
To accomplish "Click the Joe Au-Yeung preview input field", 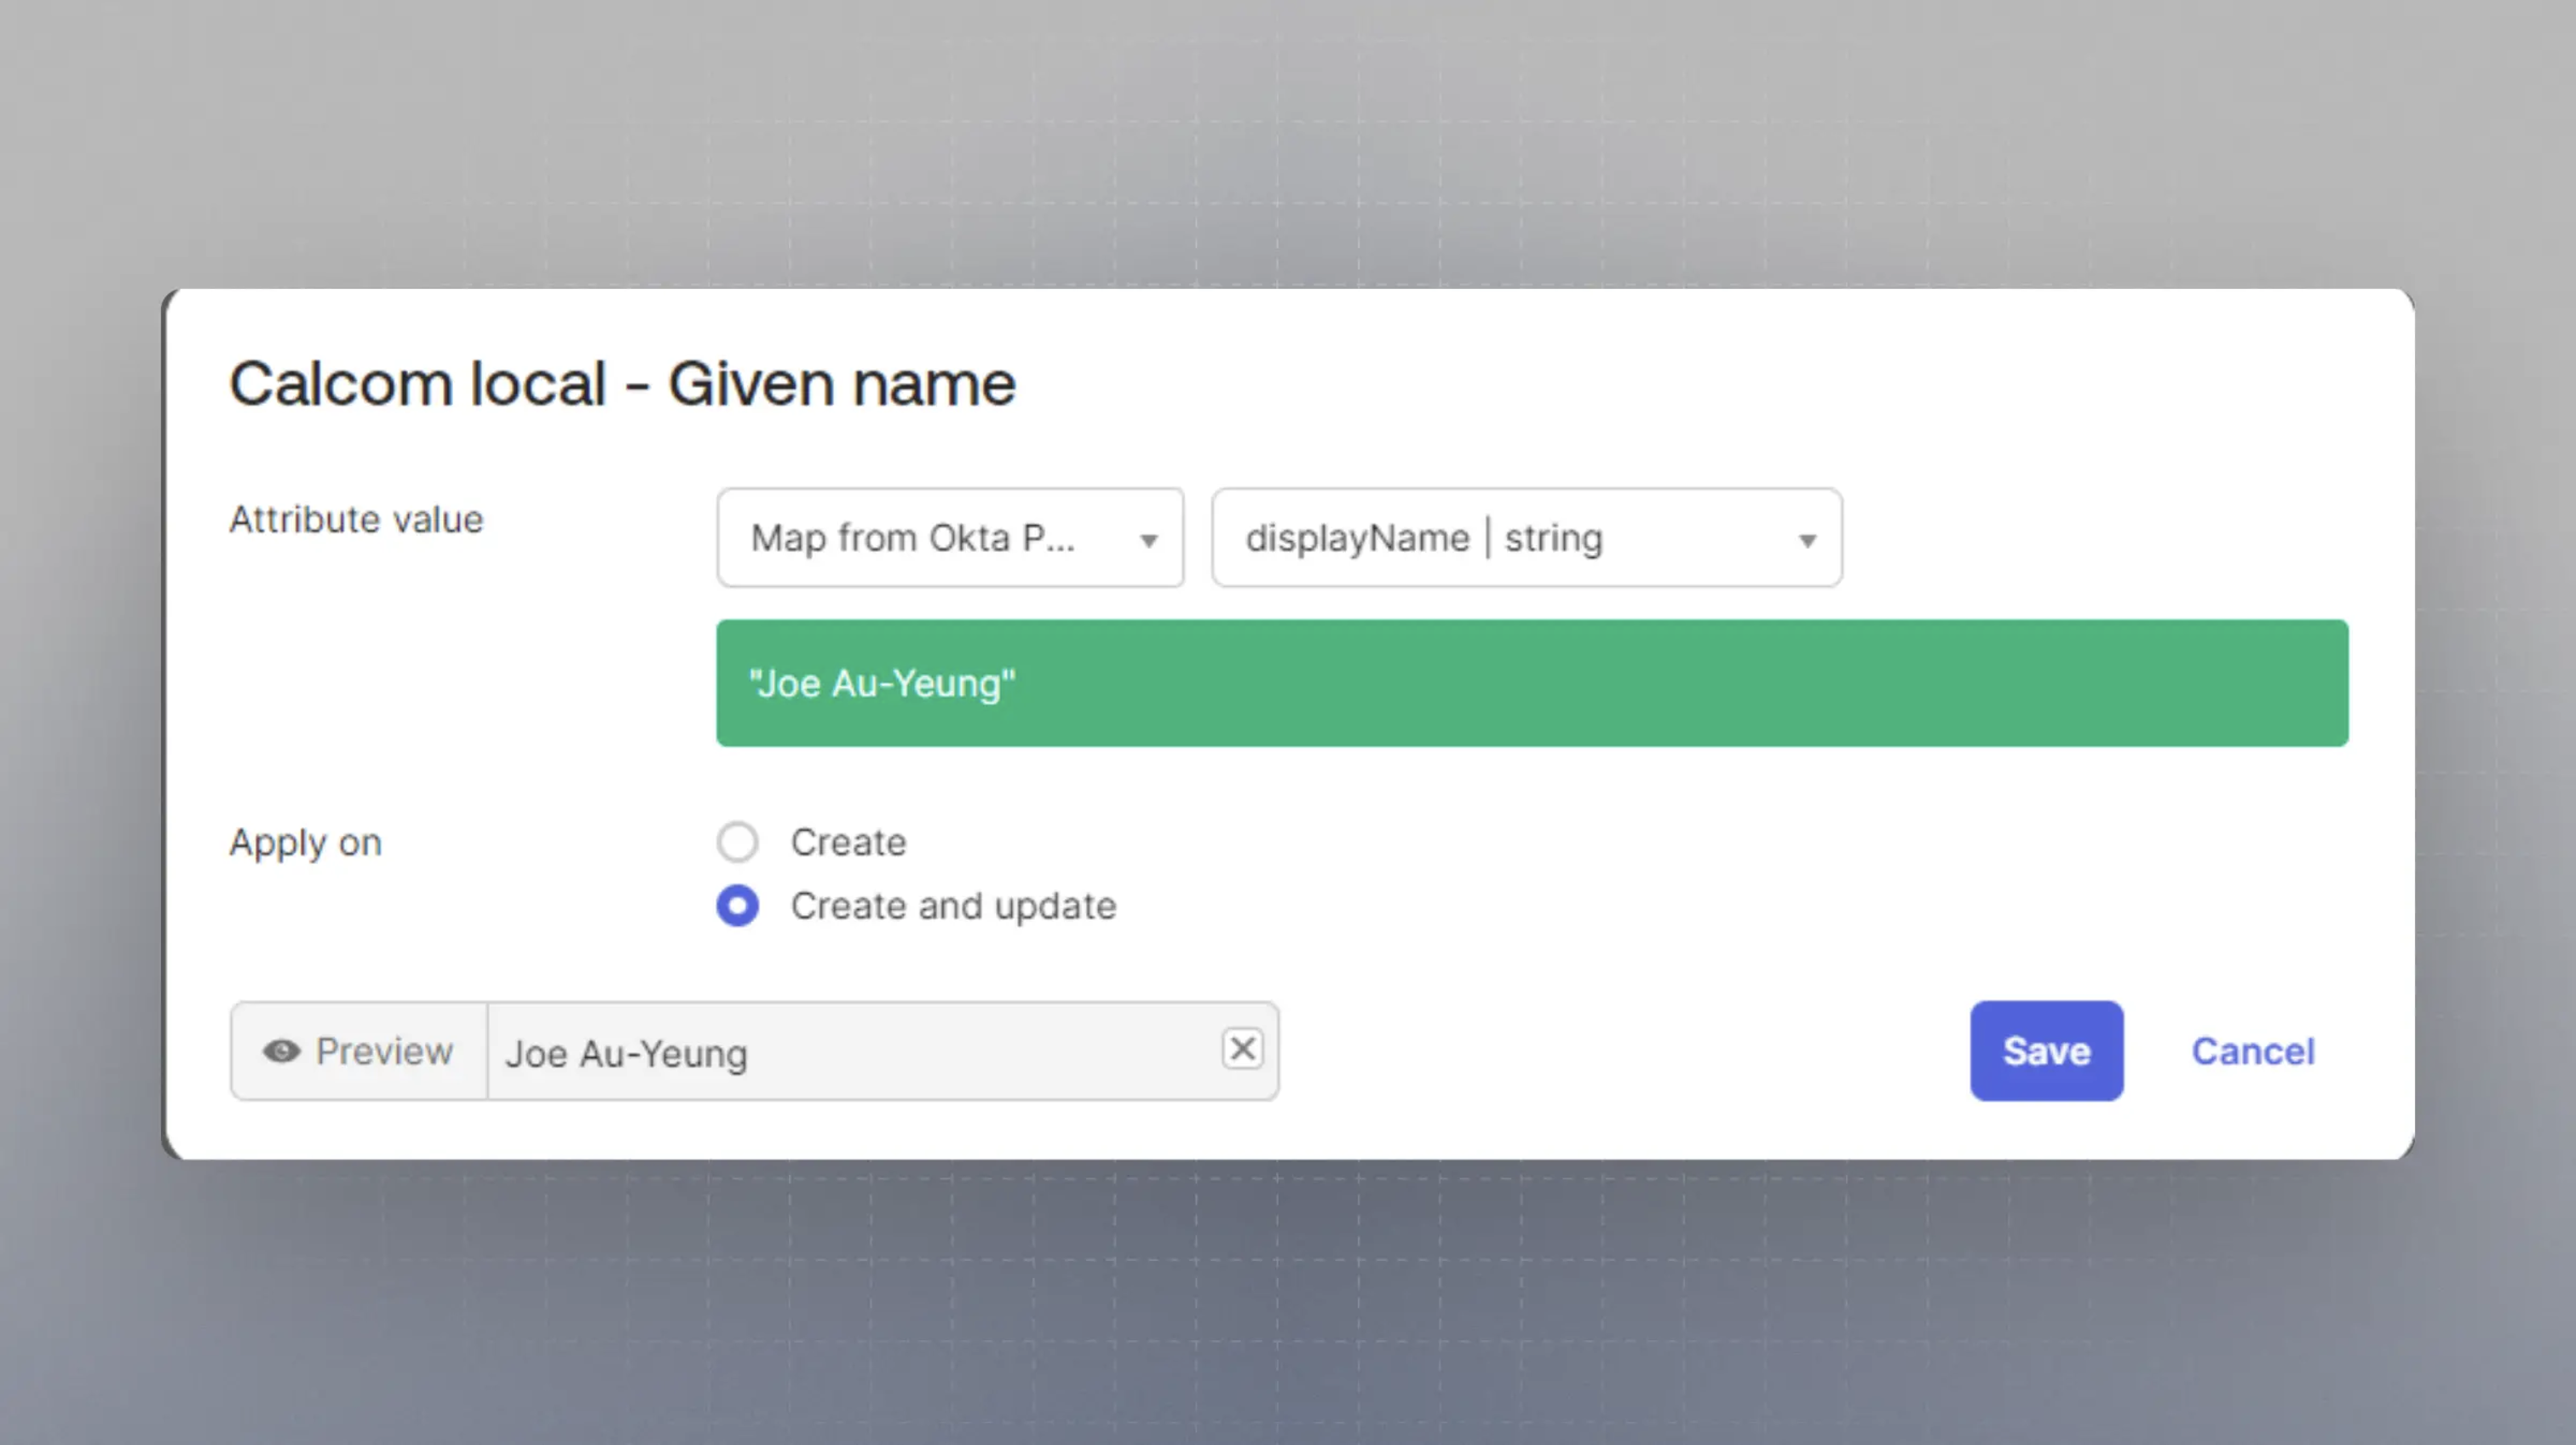I will click(x=850, y=1053).
